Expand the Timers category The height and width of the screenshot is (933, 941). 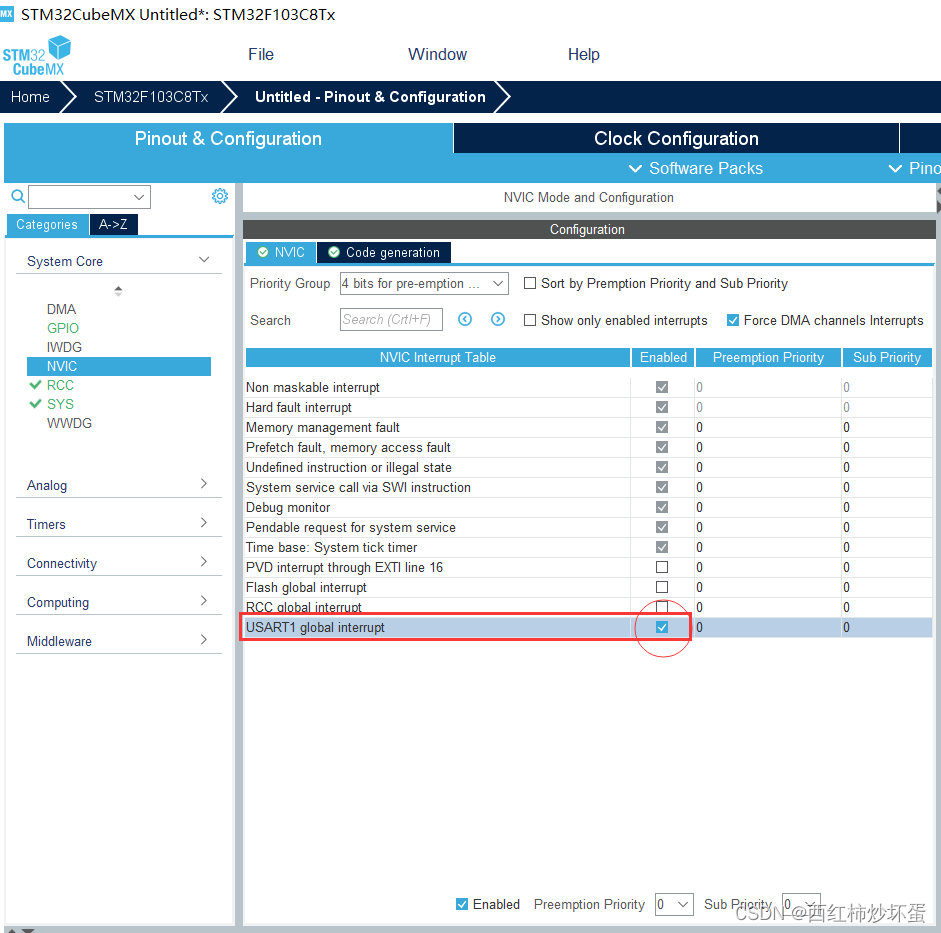coord(203,523)
